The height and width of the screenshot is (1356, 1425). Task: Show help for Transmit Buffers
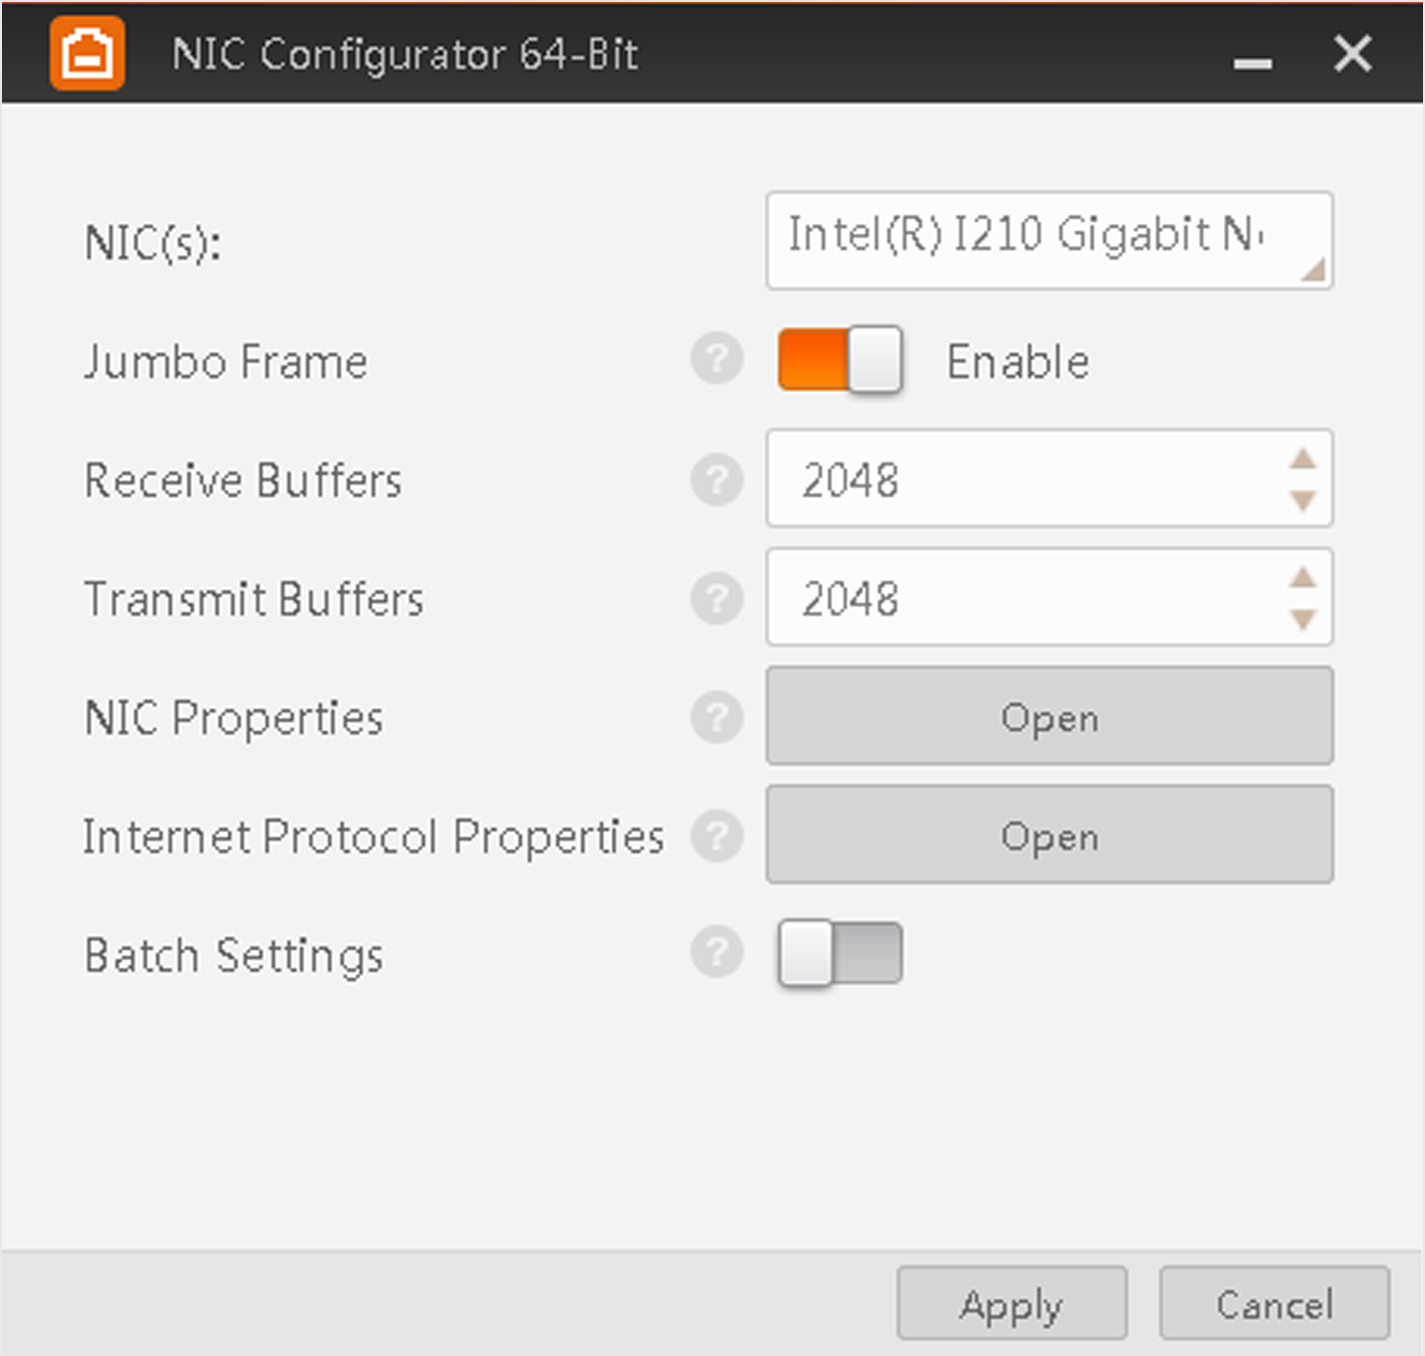(x=717, y=598)
